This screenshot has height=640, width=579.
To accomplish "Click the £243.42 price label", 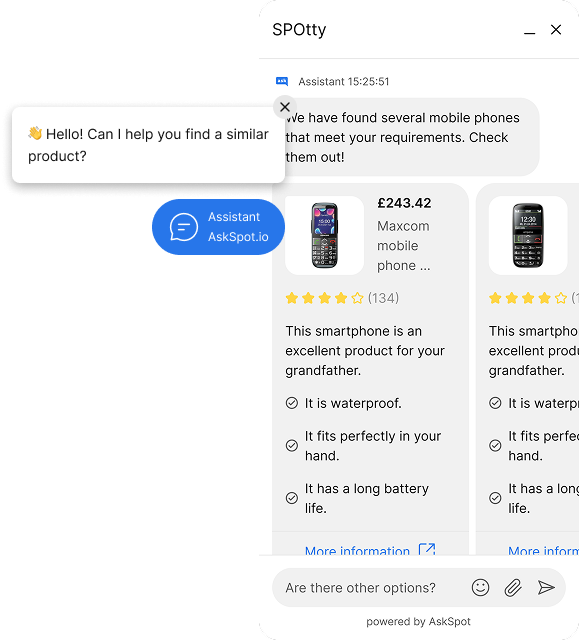I will pyautogui.click(x=404, y=203).
